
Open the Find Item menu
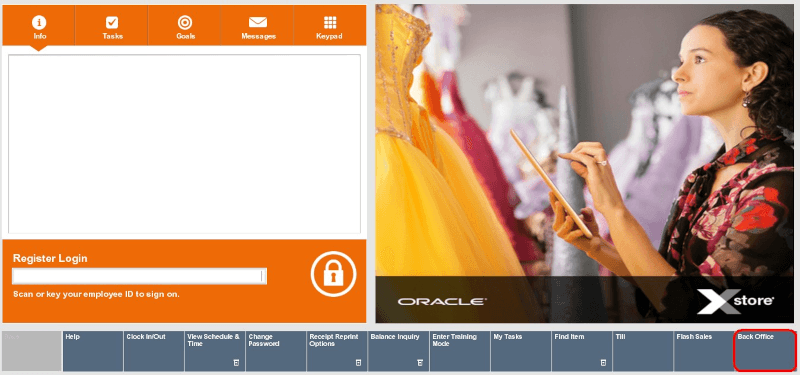click(x=582, y=351)
